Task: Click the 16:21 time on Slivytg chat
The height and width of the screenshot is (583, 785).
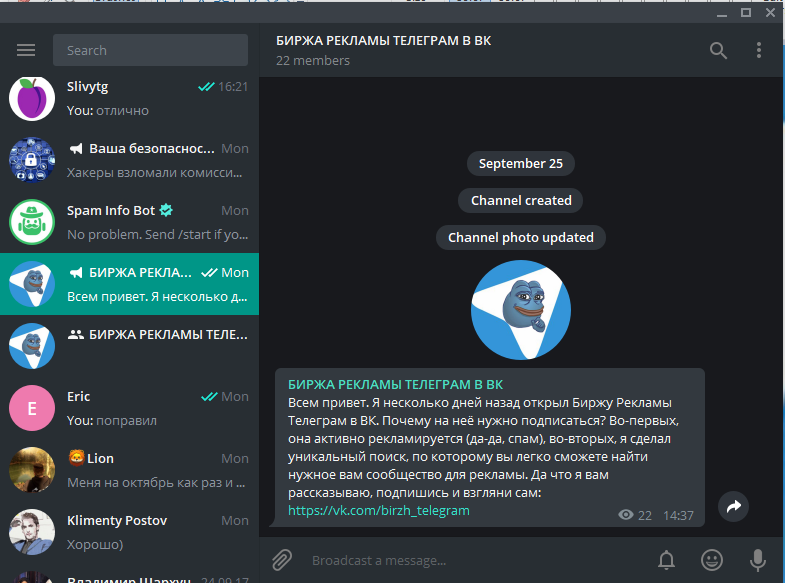Action: [233, 87]
